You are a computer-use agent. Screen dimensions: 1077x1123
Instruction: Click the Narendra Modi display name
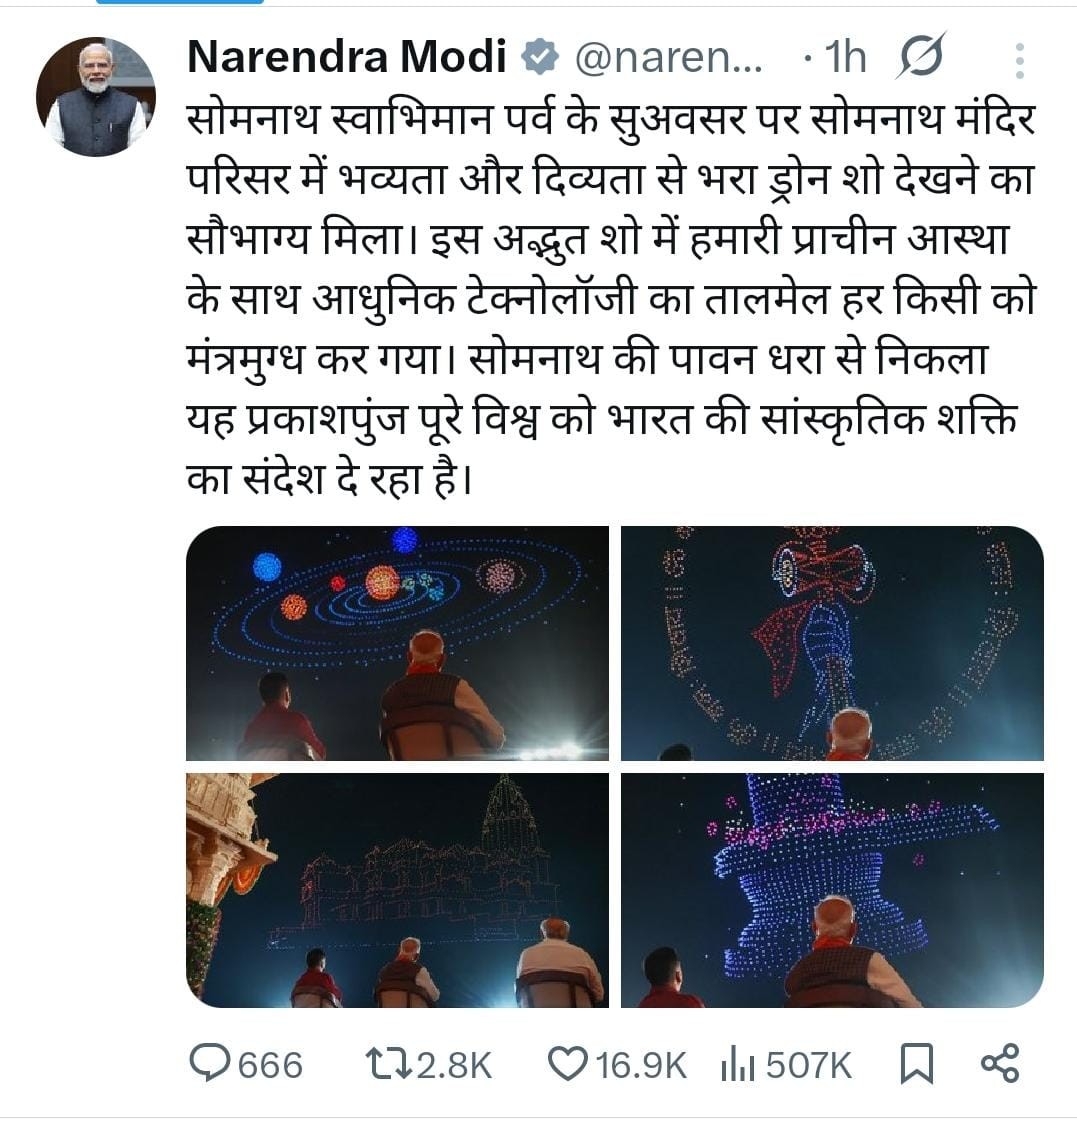pos(347,59)
